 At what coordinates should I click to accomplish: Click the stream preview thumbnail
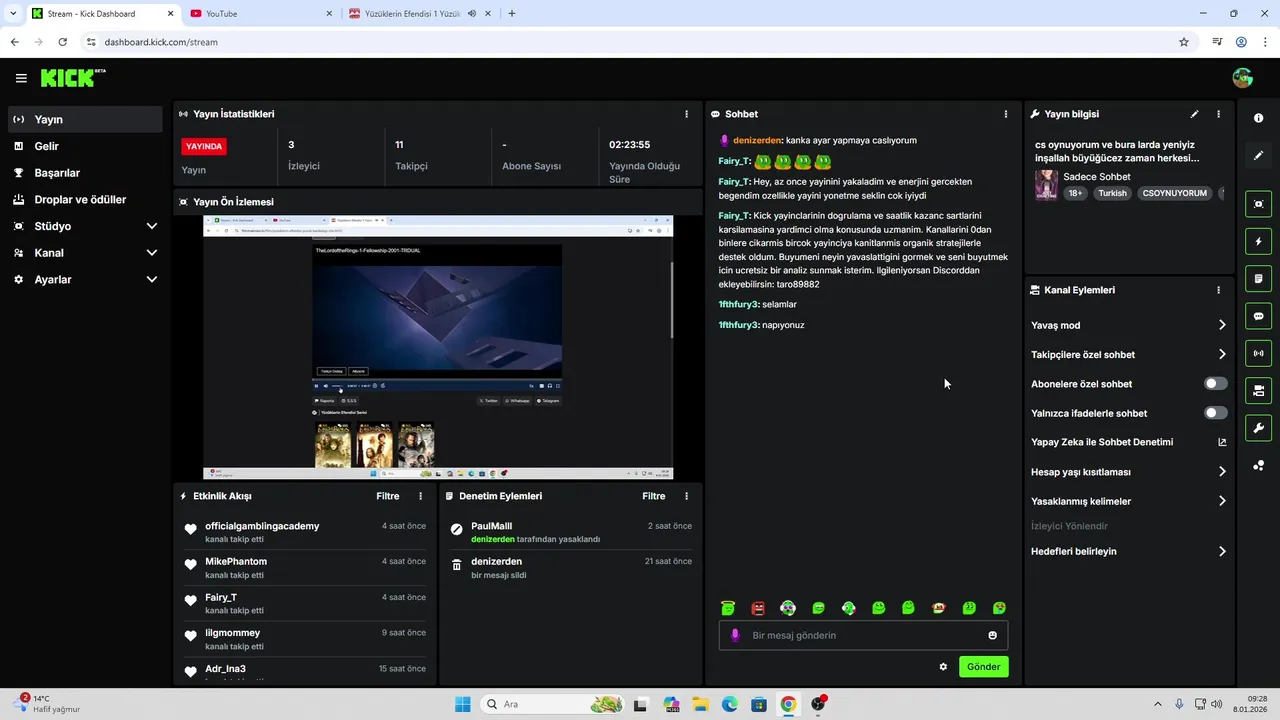(x=438, y=347)
